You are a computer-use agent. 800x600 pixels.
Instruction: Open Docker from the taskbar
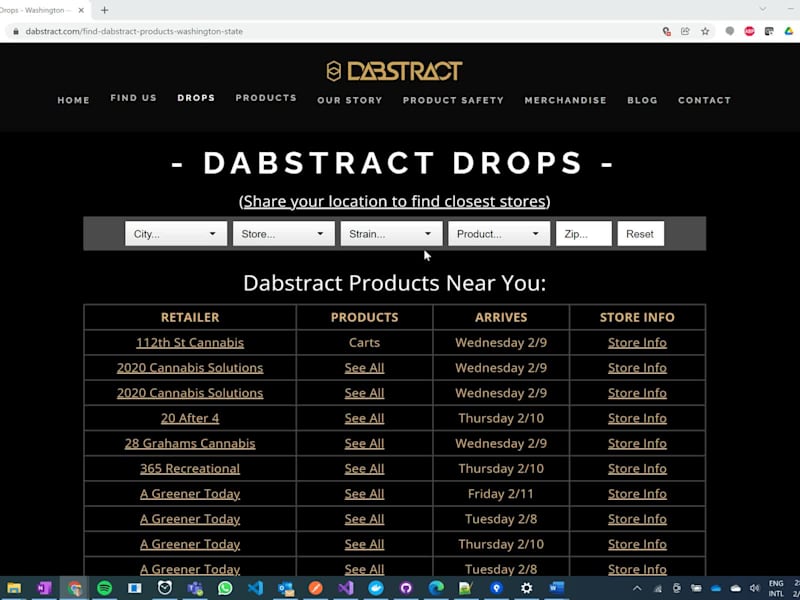[376, 588]
